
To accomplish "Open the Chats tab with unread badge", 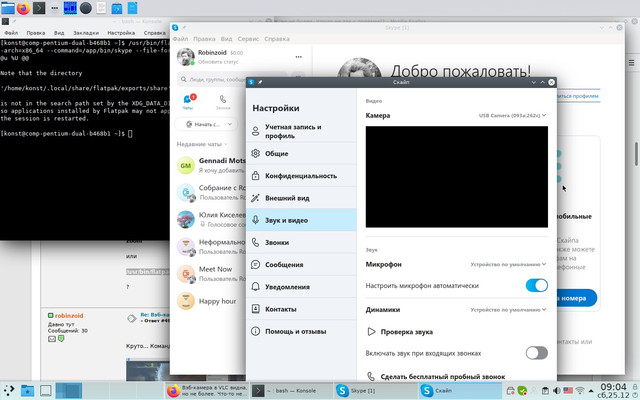I will point(188,102).
